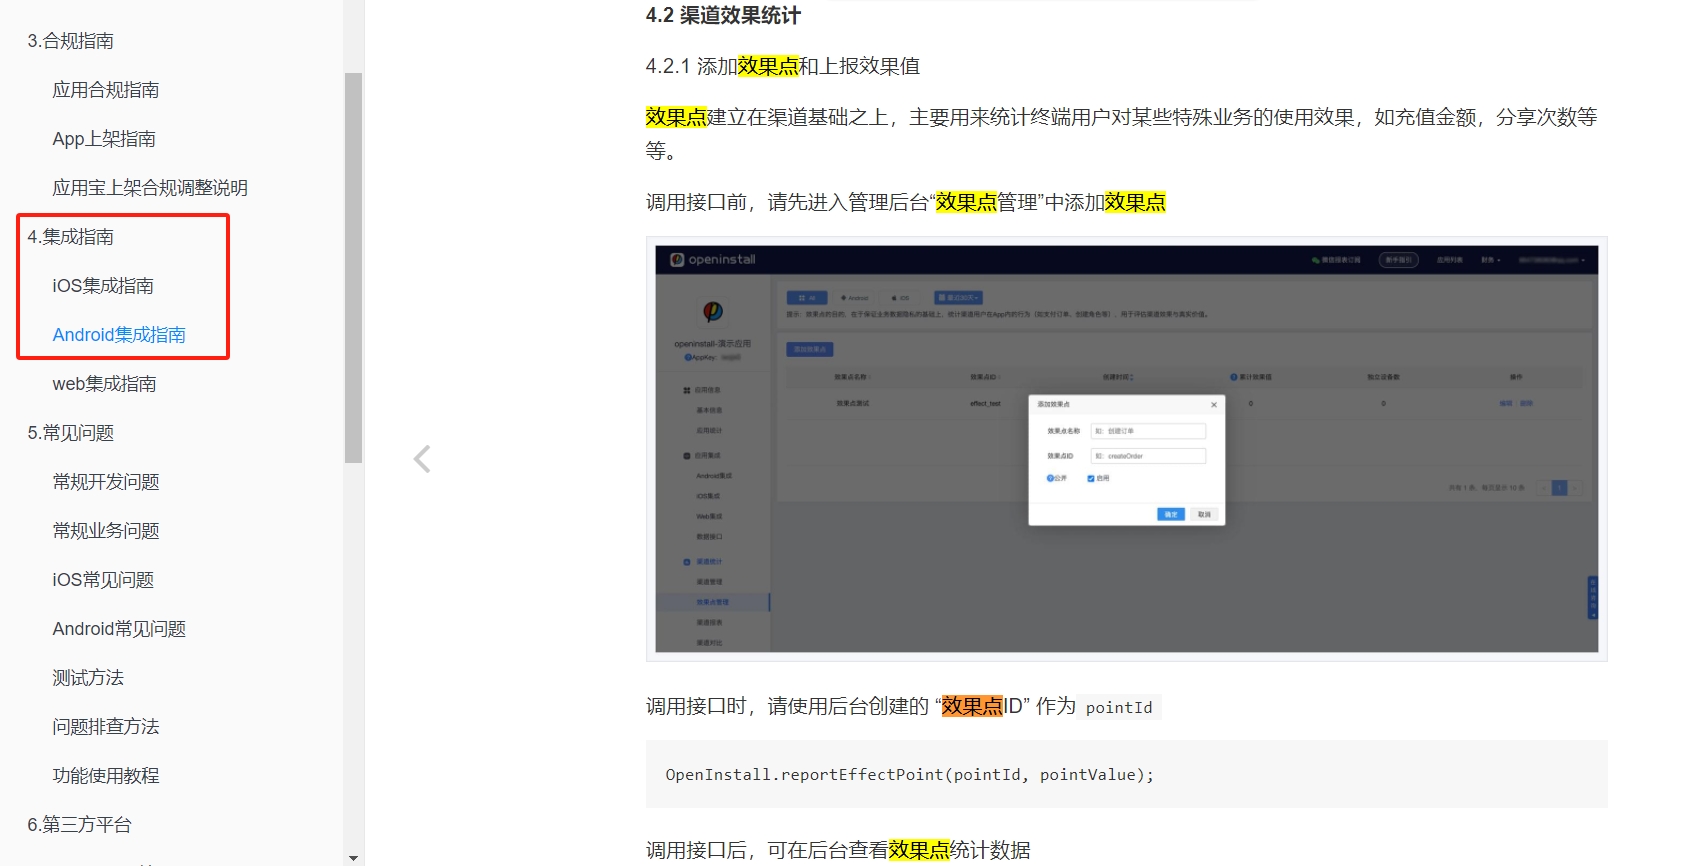Click the inline pointId code text

[1119, 707]
